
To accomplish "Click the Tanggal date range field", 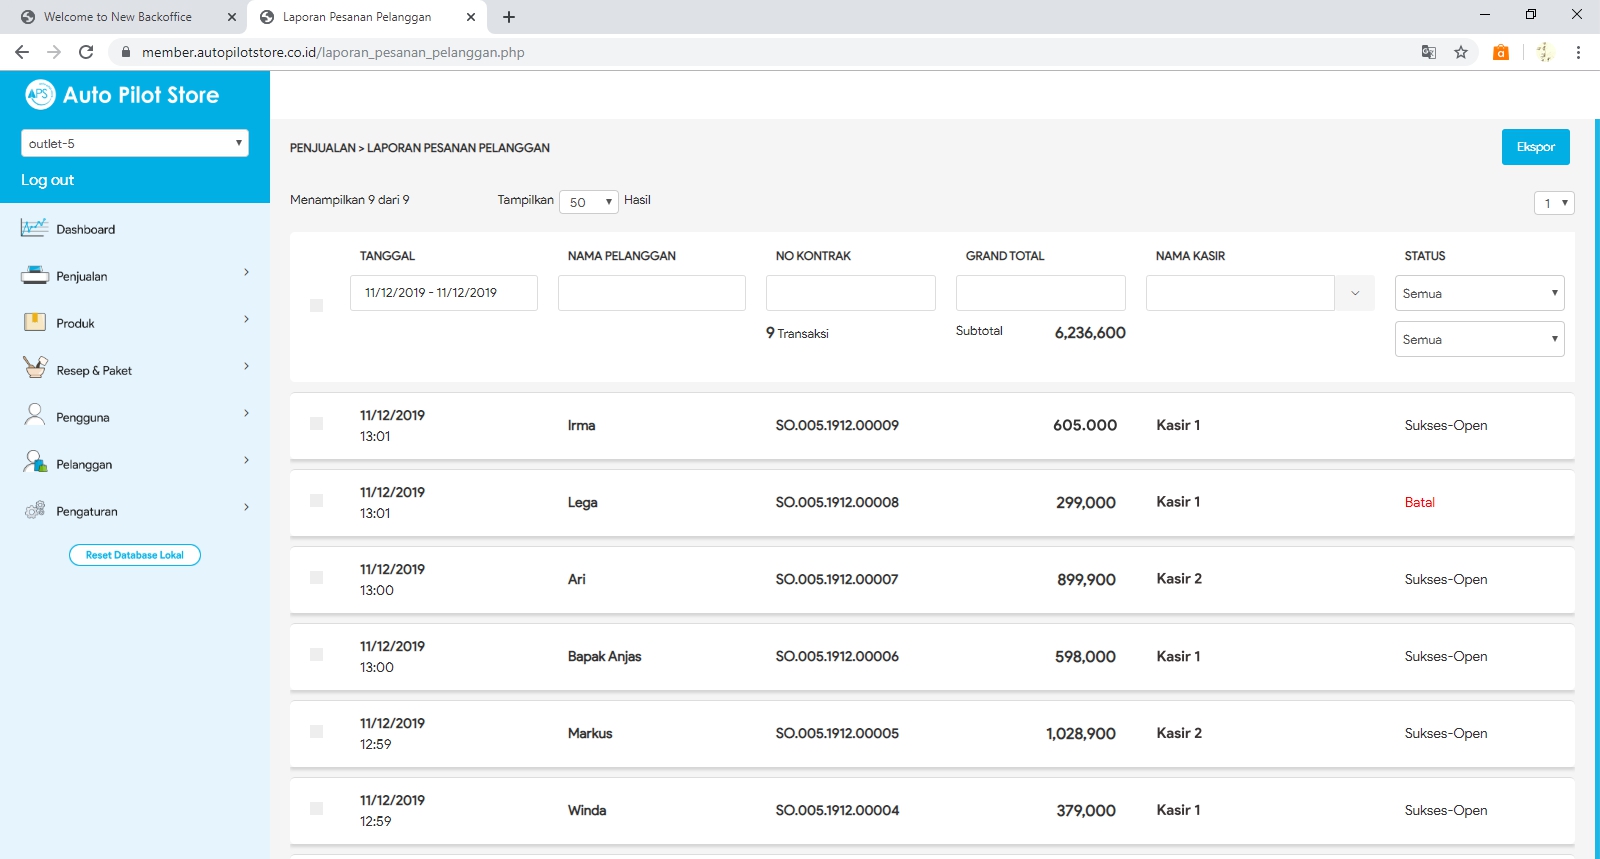I will (443, 293).
